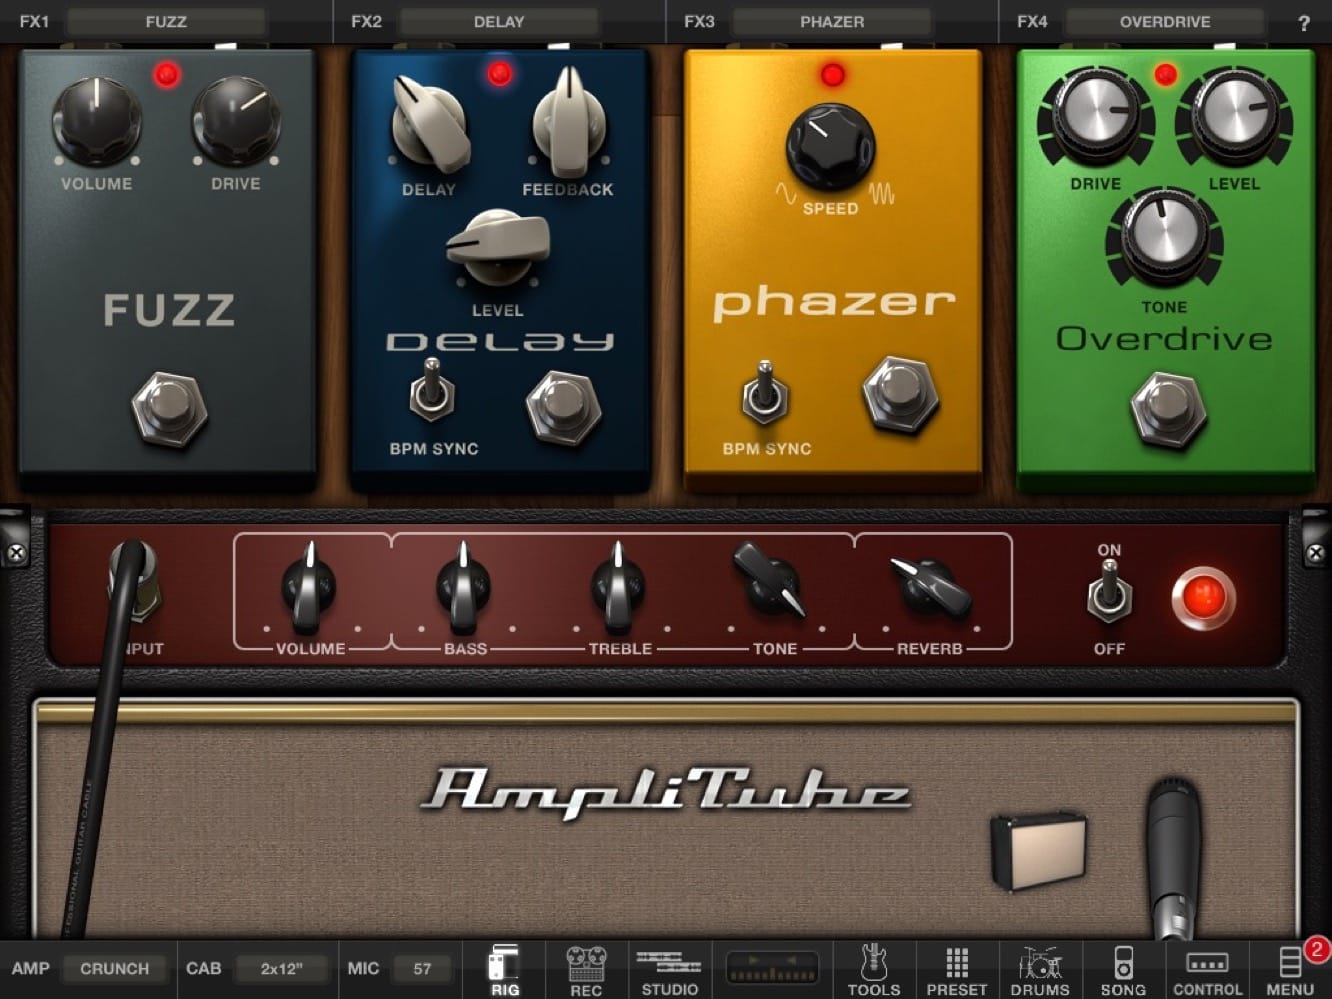Screen dimensions: 1332x999
Task: Toggle the Fuzz pedal footswitch
Action: pos(169,409)
